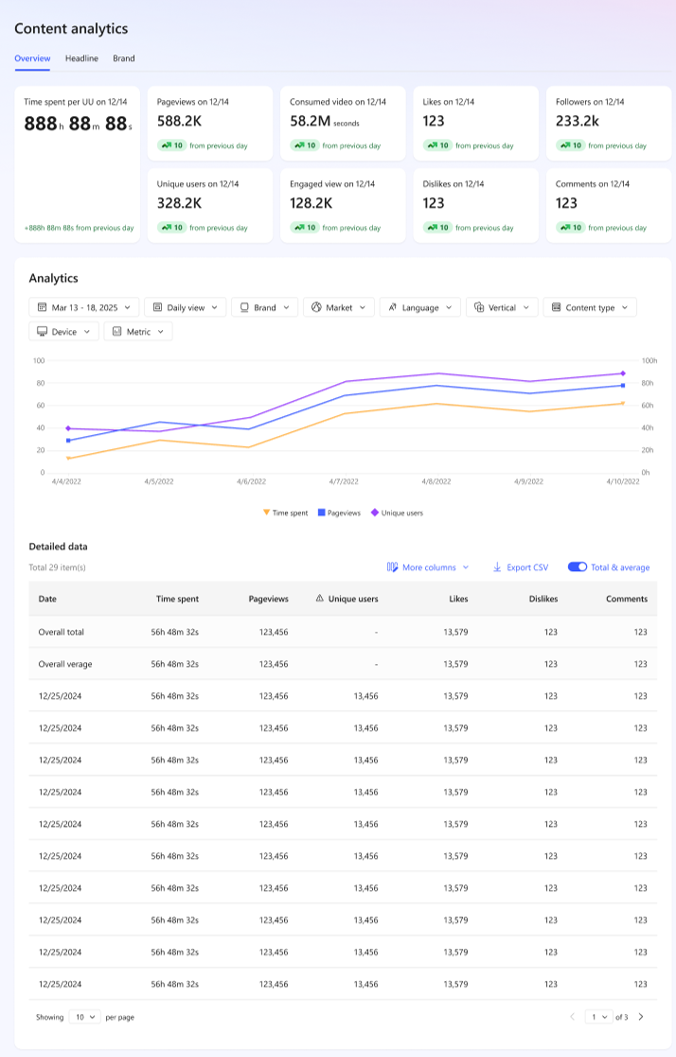This screenshot has height=1057, width=676.
Task: Open the items per page dropdown
Action: [x=84, y=1017]
